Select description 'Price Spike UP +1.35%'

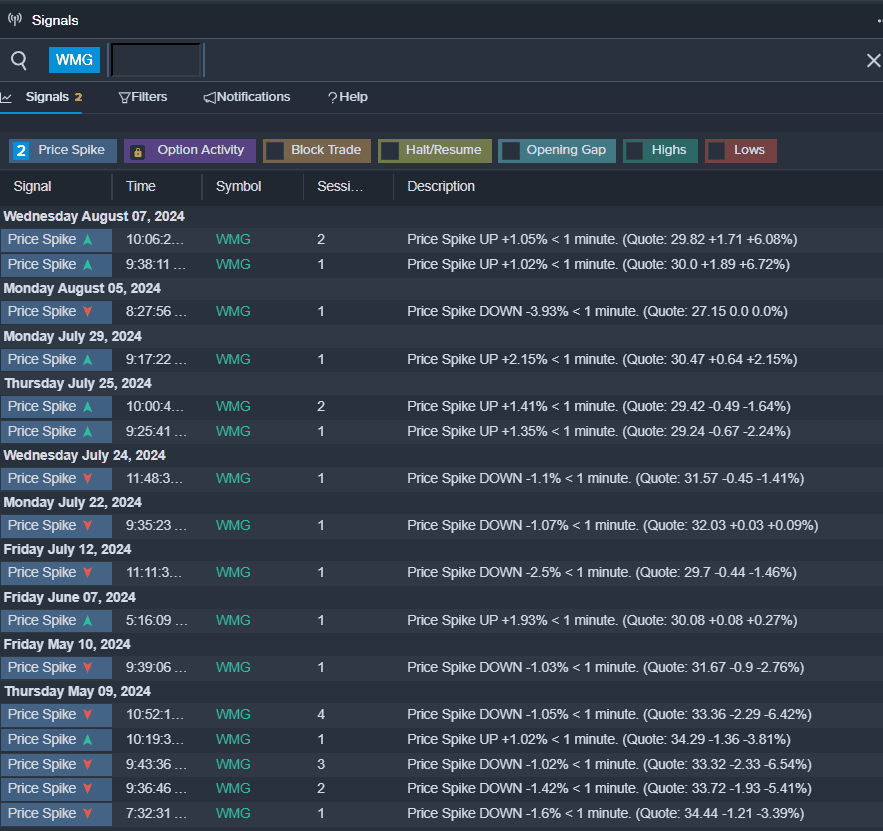point(599,431)
